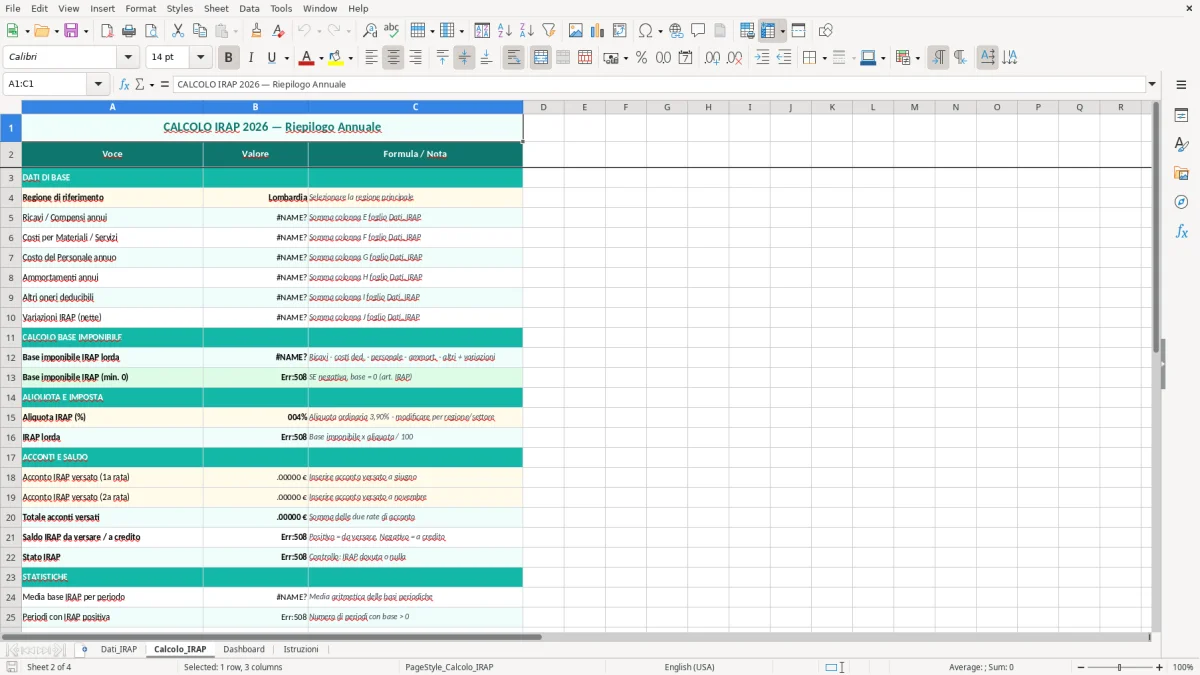Click the formula input line
This screenshot has height=675, width=1200.
pos(658,84)
